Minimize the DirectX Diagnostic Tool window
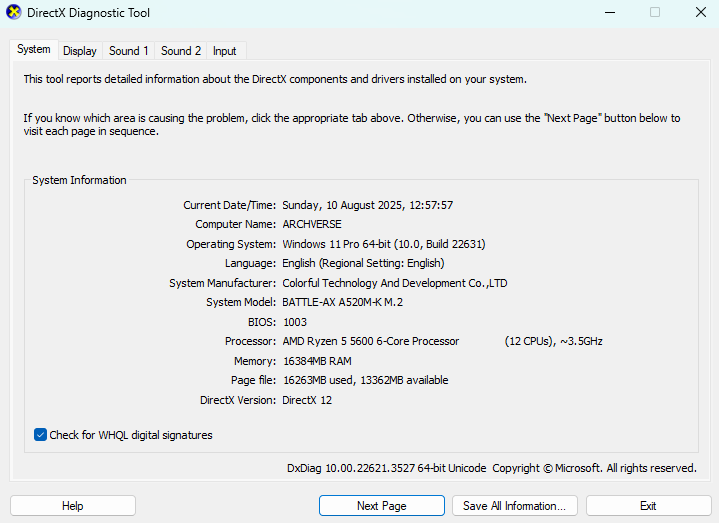The image size is (719, 523). tap(610, 12)
